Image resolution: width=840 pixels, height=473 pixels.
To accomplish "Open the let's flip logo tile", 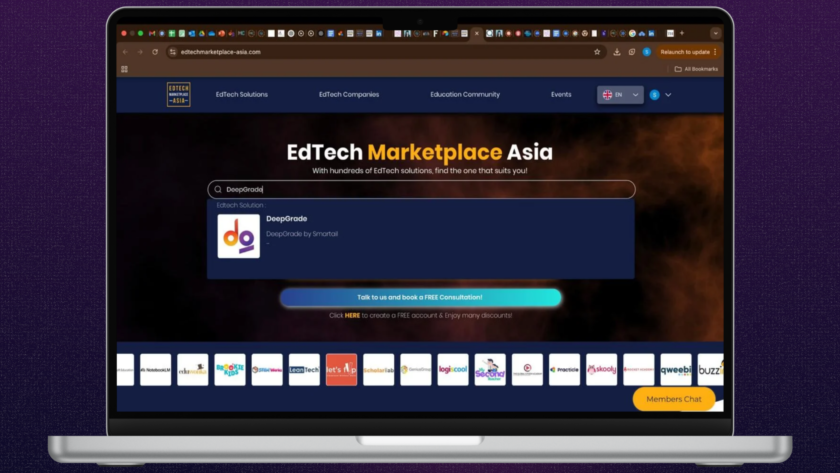I will click(341, 370).
